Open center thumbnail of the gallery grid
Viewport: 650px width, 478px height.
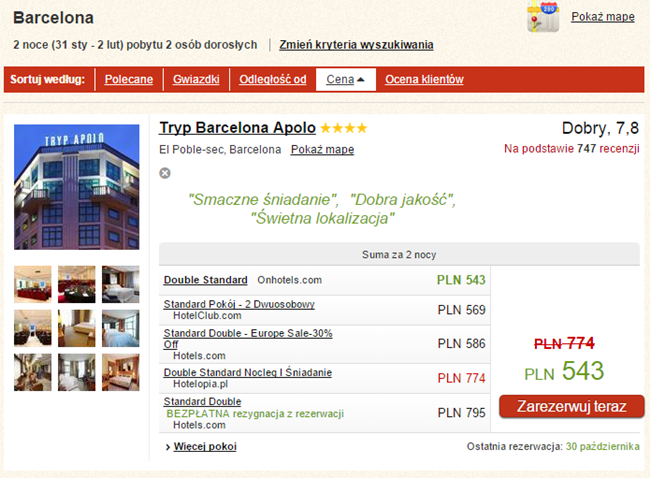point(77,328)
